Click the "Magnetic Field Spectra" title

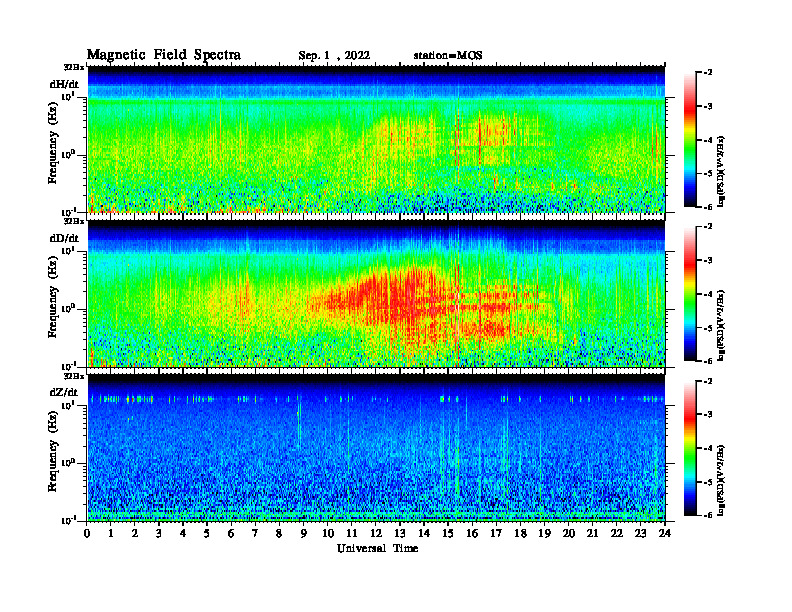tap(164, 55)
